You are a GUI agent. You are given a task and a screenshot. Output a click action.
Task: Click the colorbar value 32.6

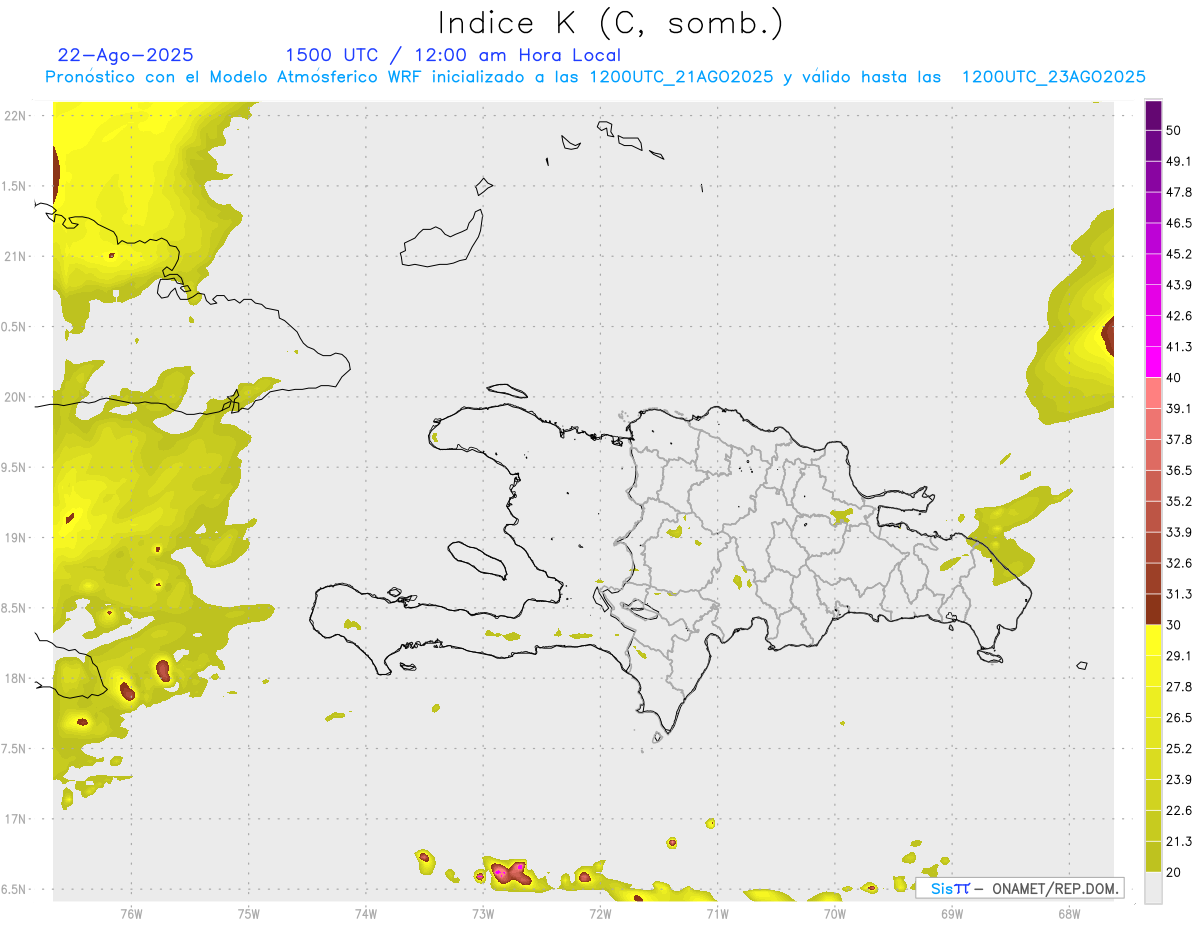tap(1179, 563)
